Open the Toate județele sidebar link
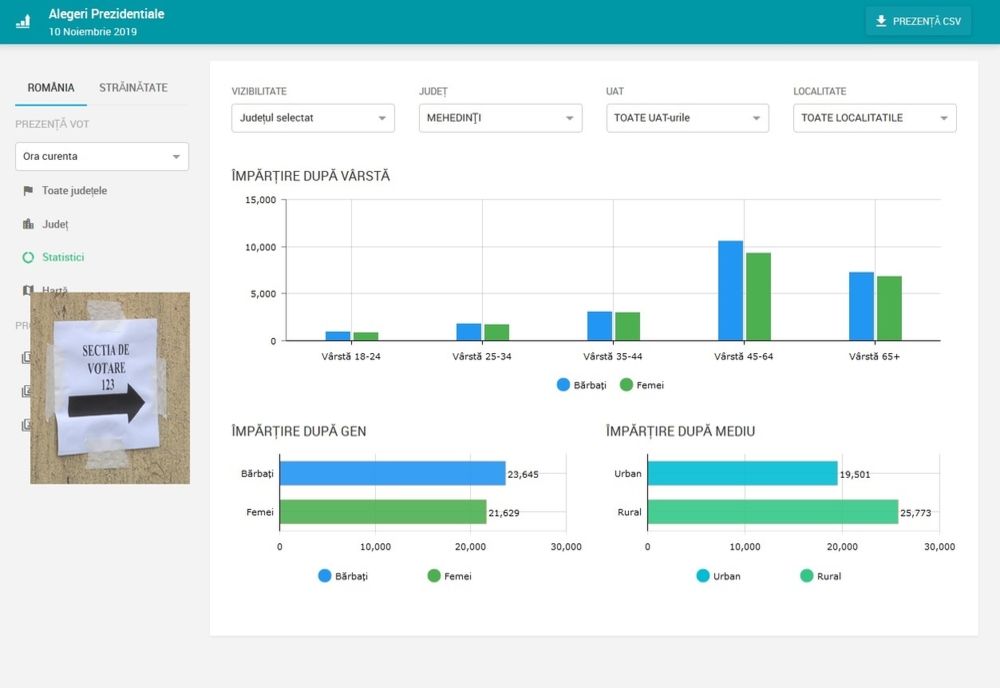Image resolution: width=1000 pixels, height=688 pixels. [74, 191]
